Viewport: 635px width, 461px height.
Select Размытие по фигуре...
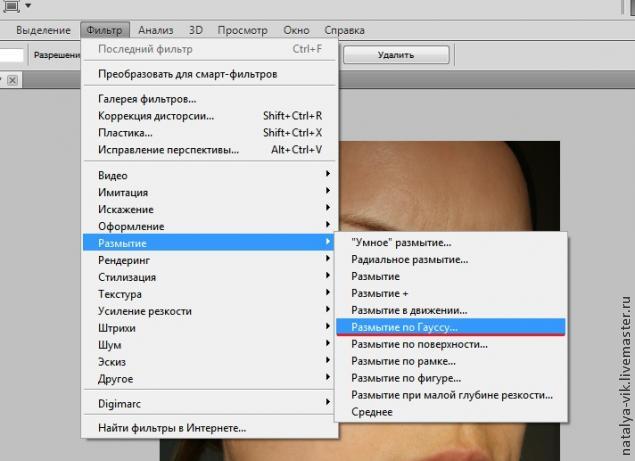pyautogui.click(x=451, y=378)
